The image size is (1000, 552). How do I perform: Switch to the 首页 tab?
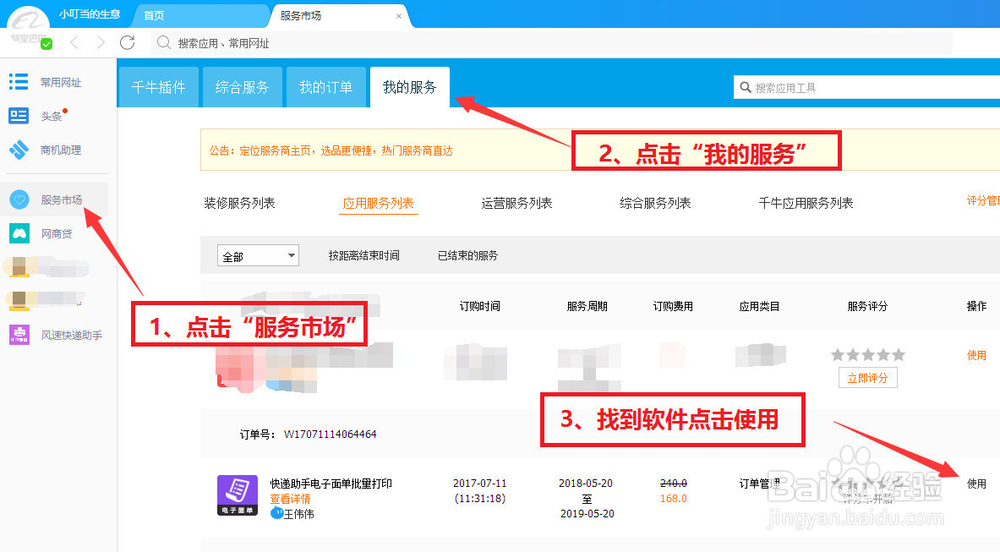154,15
